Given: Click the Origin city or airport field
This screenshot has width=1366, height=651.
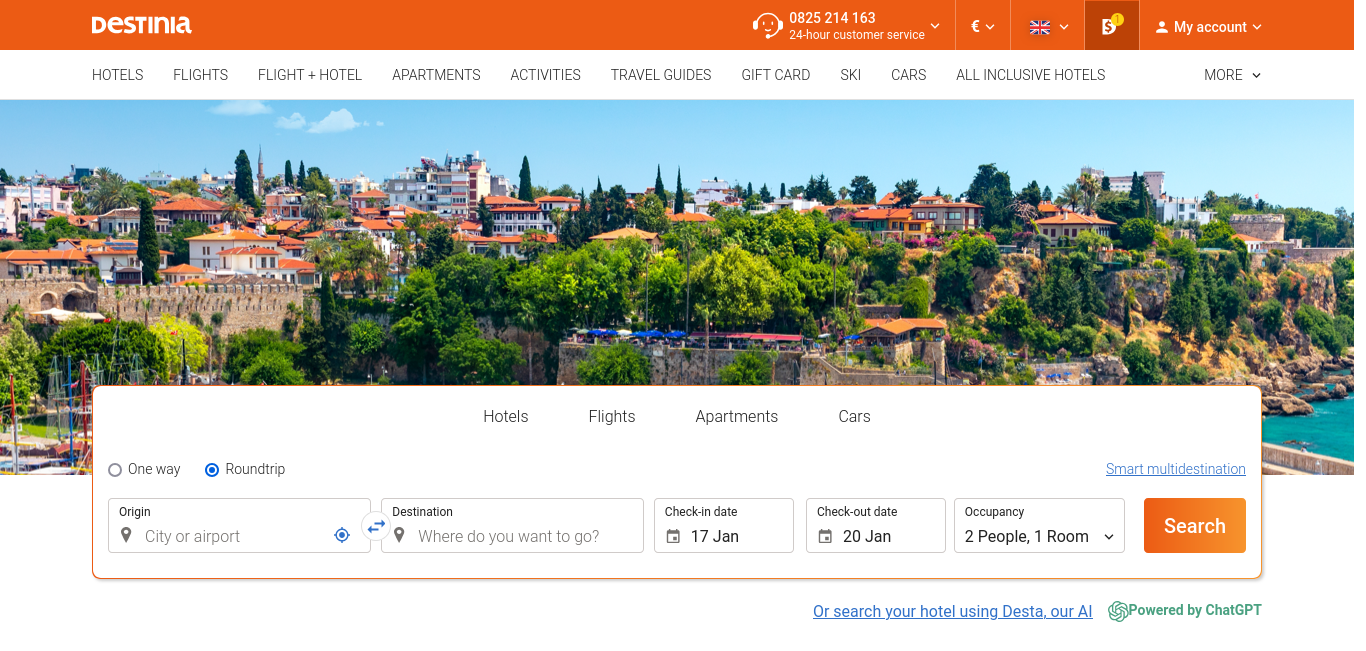Looking at the screenshot, I should click(239, 526).
